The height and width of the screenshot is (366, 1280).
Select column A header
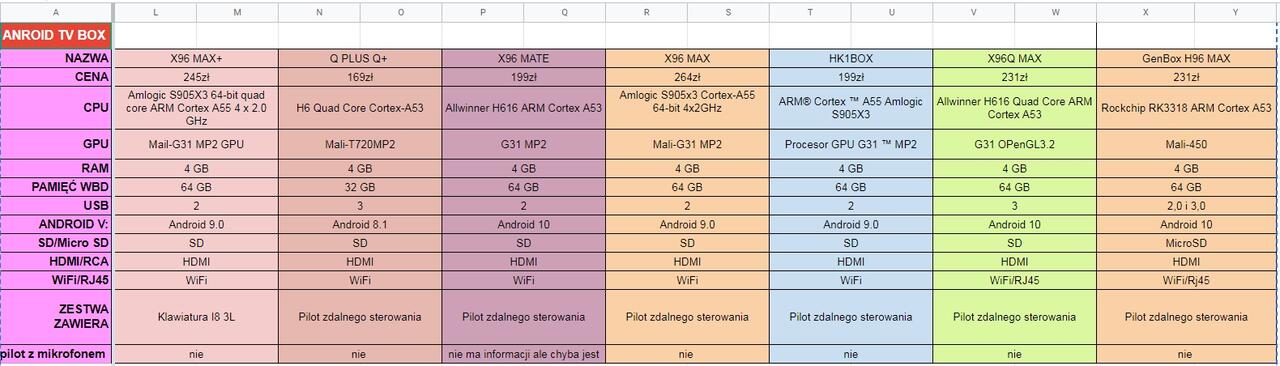(x=57, y=11)
